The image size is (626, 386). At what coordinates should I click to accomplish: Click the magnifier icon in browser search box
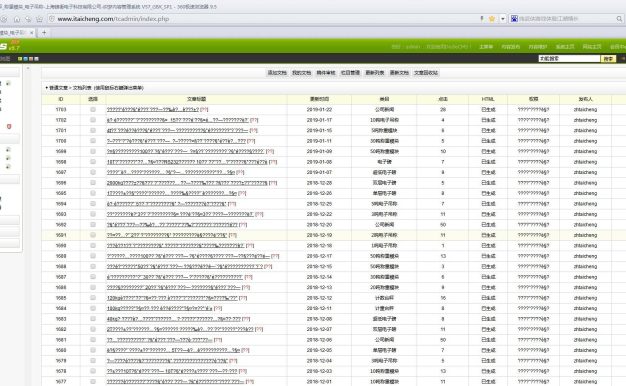click(x=619, y=19)
